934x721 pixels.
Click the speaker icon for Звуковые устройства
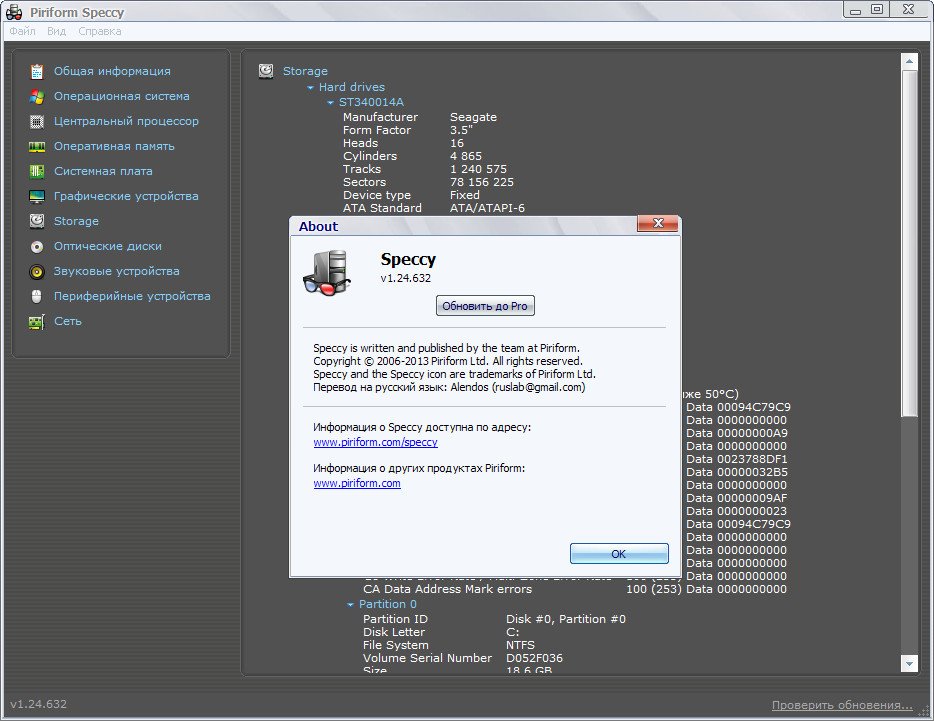click(x=37, y=272)
